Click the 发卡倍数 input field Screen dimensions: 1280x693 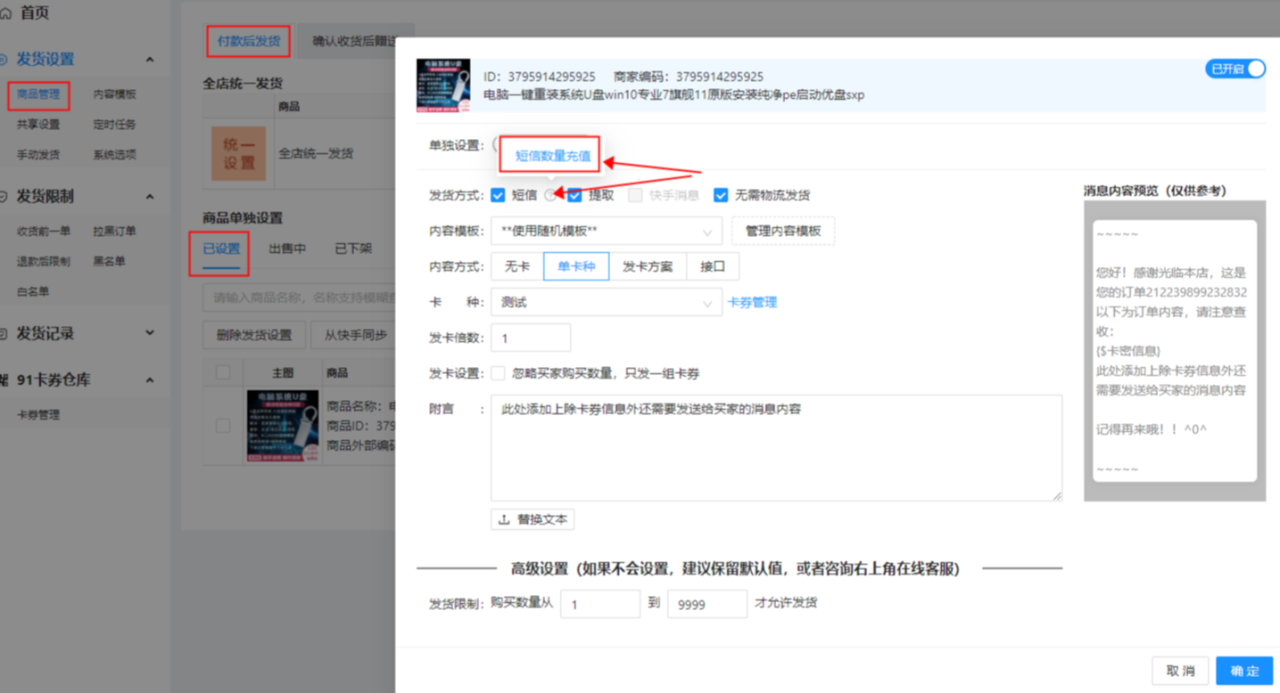tap(530, 338)
